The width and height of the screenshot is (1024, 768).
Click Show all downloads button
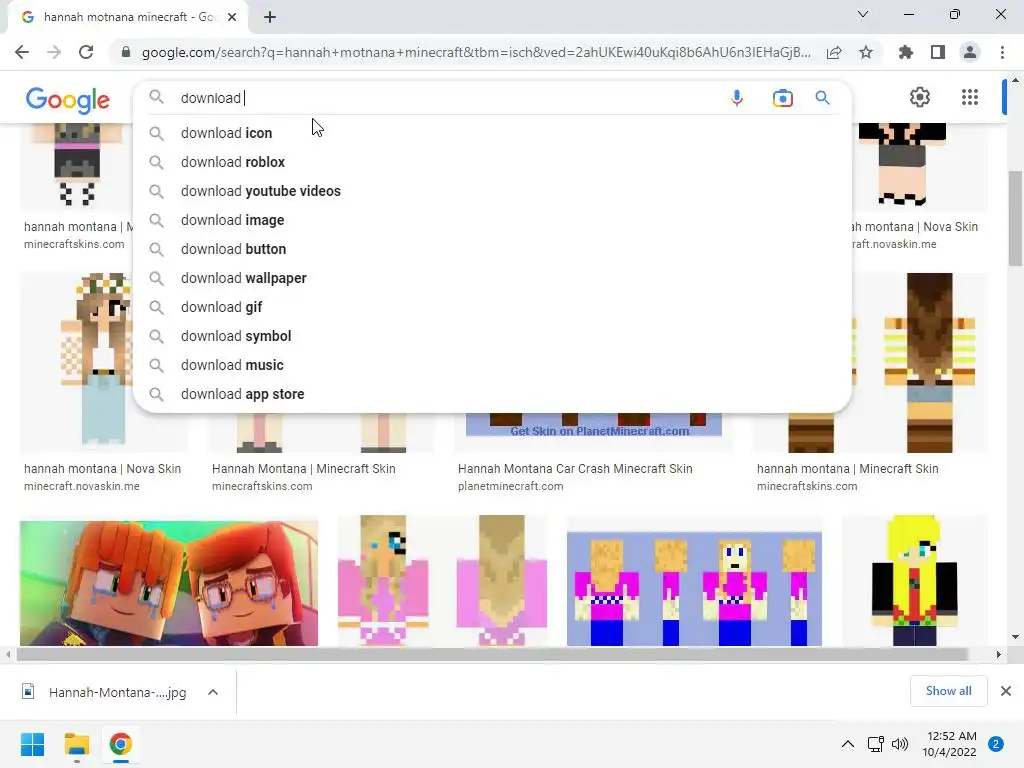(x=948, y=691)
